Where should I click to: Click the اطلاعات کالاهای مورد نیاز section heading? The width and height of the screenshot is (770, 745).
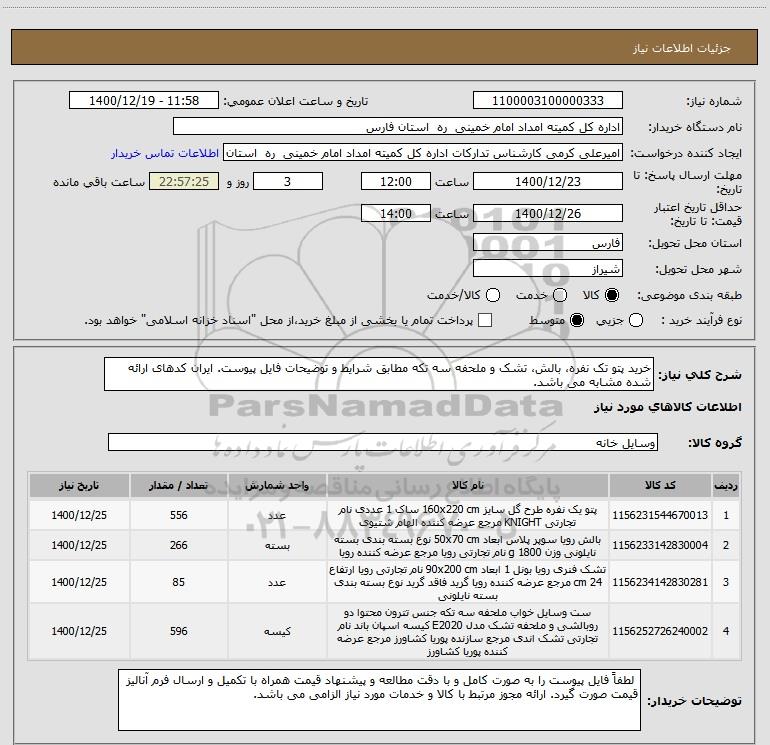[x=668, y=407]
